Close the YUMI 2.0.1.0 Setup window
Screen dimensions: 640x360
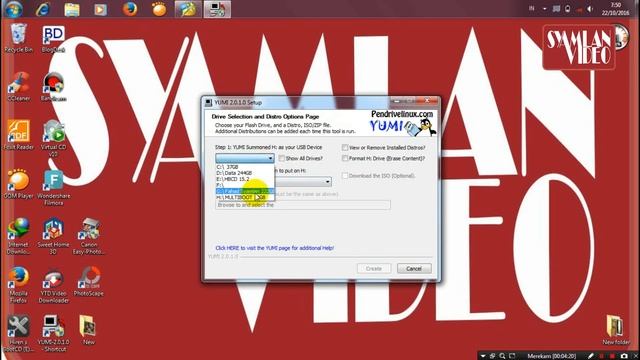[x=428, y=100]
